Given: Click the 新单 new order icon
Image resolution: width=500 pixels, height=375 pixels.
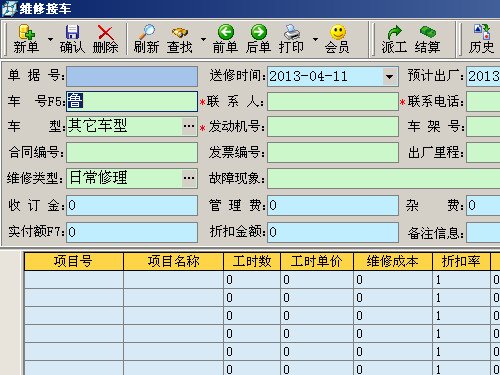Looking at the screenshot, I should (x=26, y=39).
